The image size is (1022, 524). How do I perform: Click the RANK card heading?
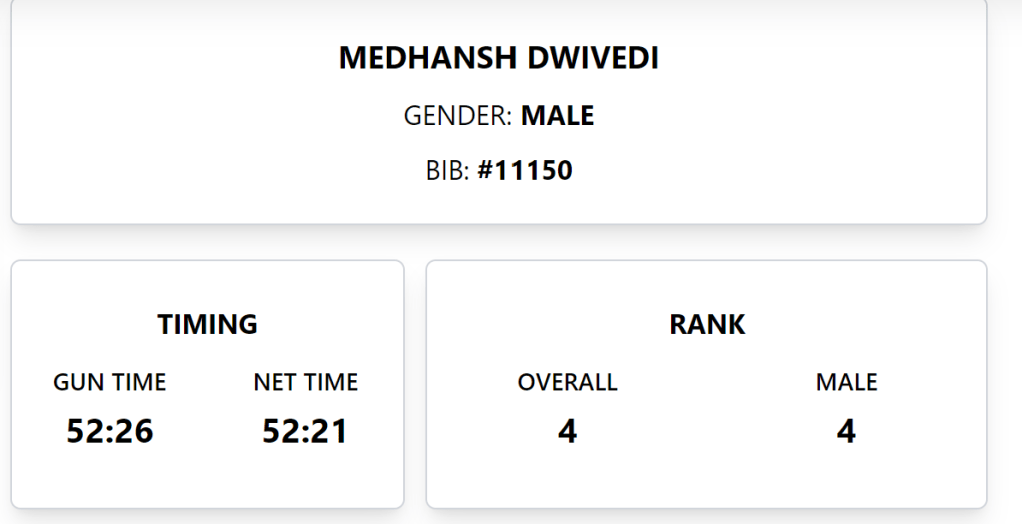click(x=707, y=324)
